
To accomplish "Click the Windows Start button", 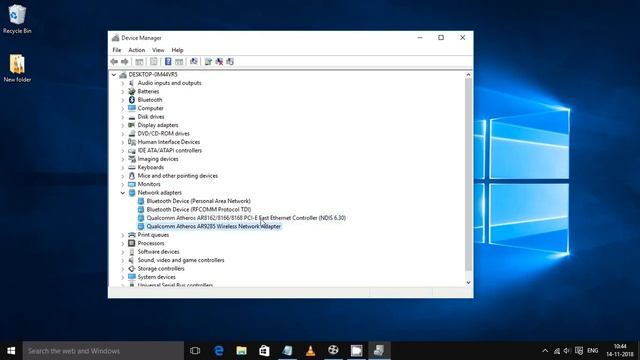I will tap(11, 351).
